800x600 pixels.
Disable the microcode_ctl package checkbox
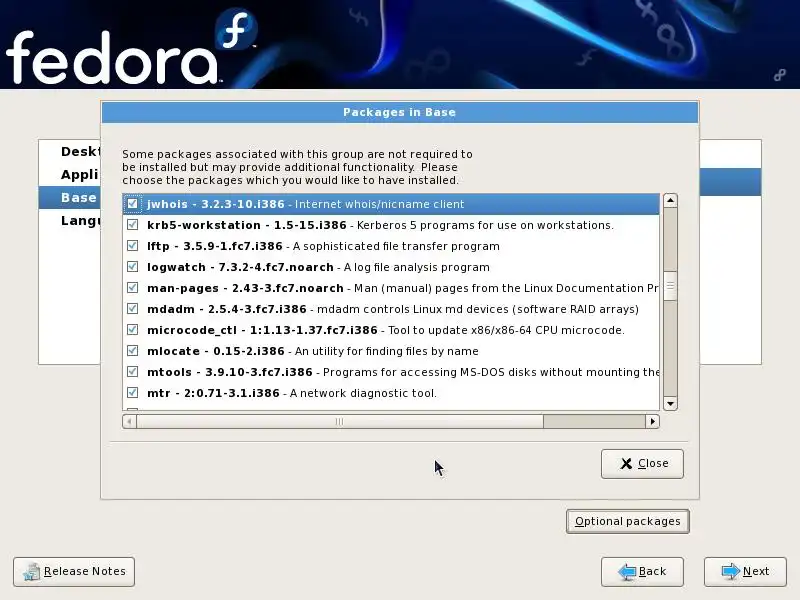[133, 329]
